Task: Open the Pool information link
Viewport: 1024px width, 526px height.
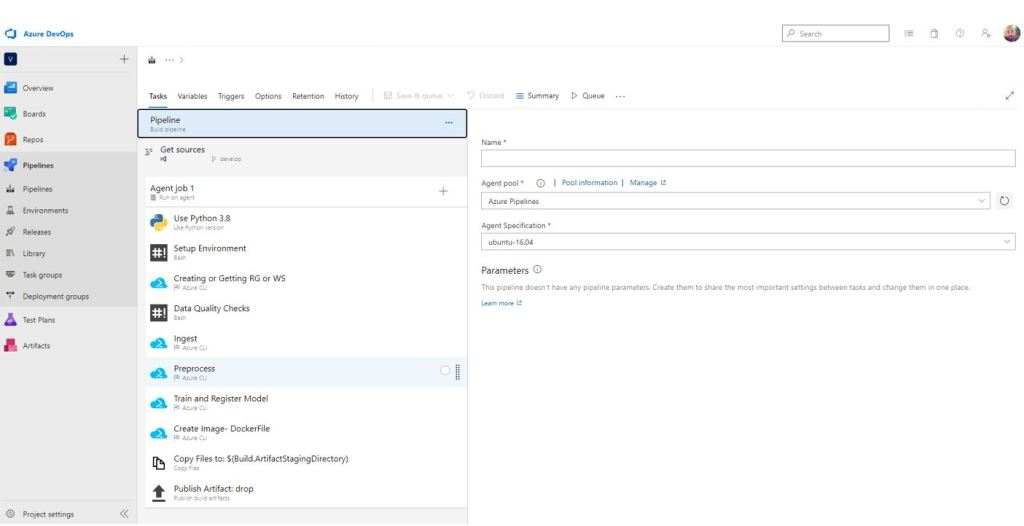Action: point(589,183)
